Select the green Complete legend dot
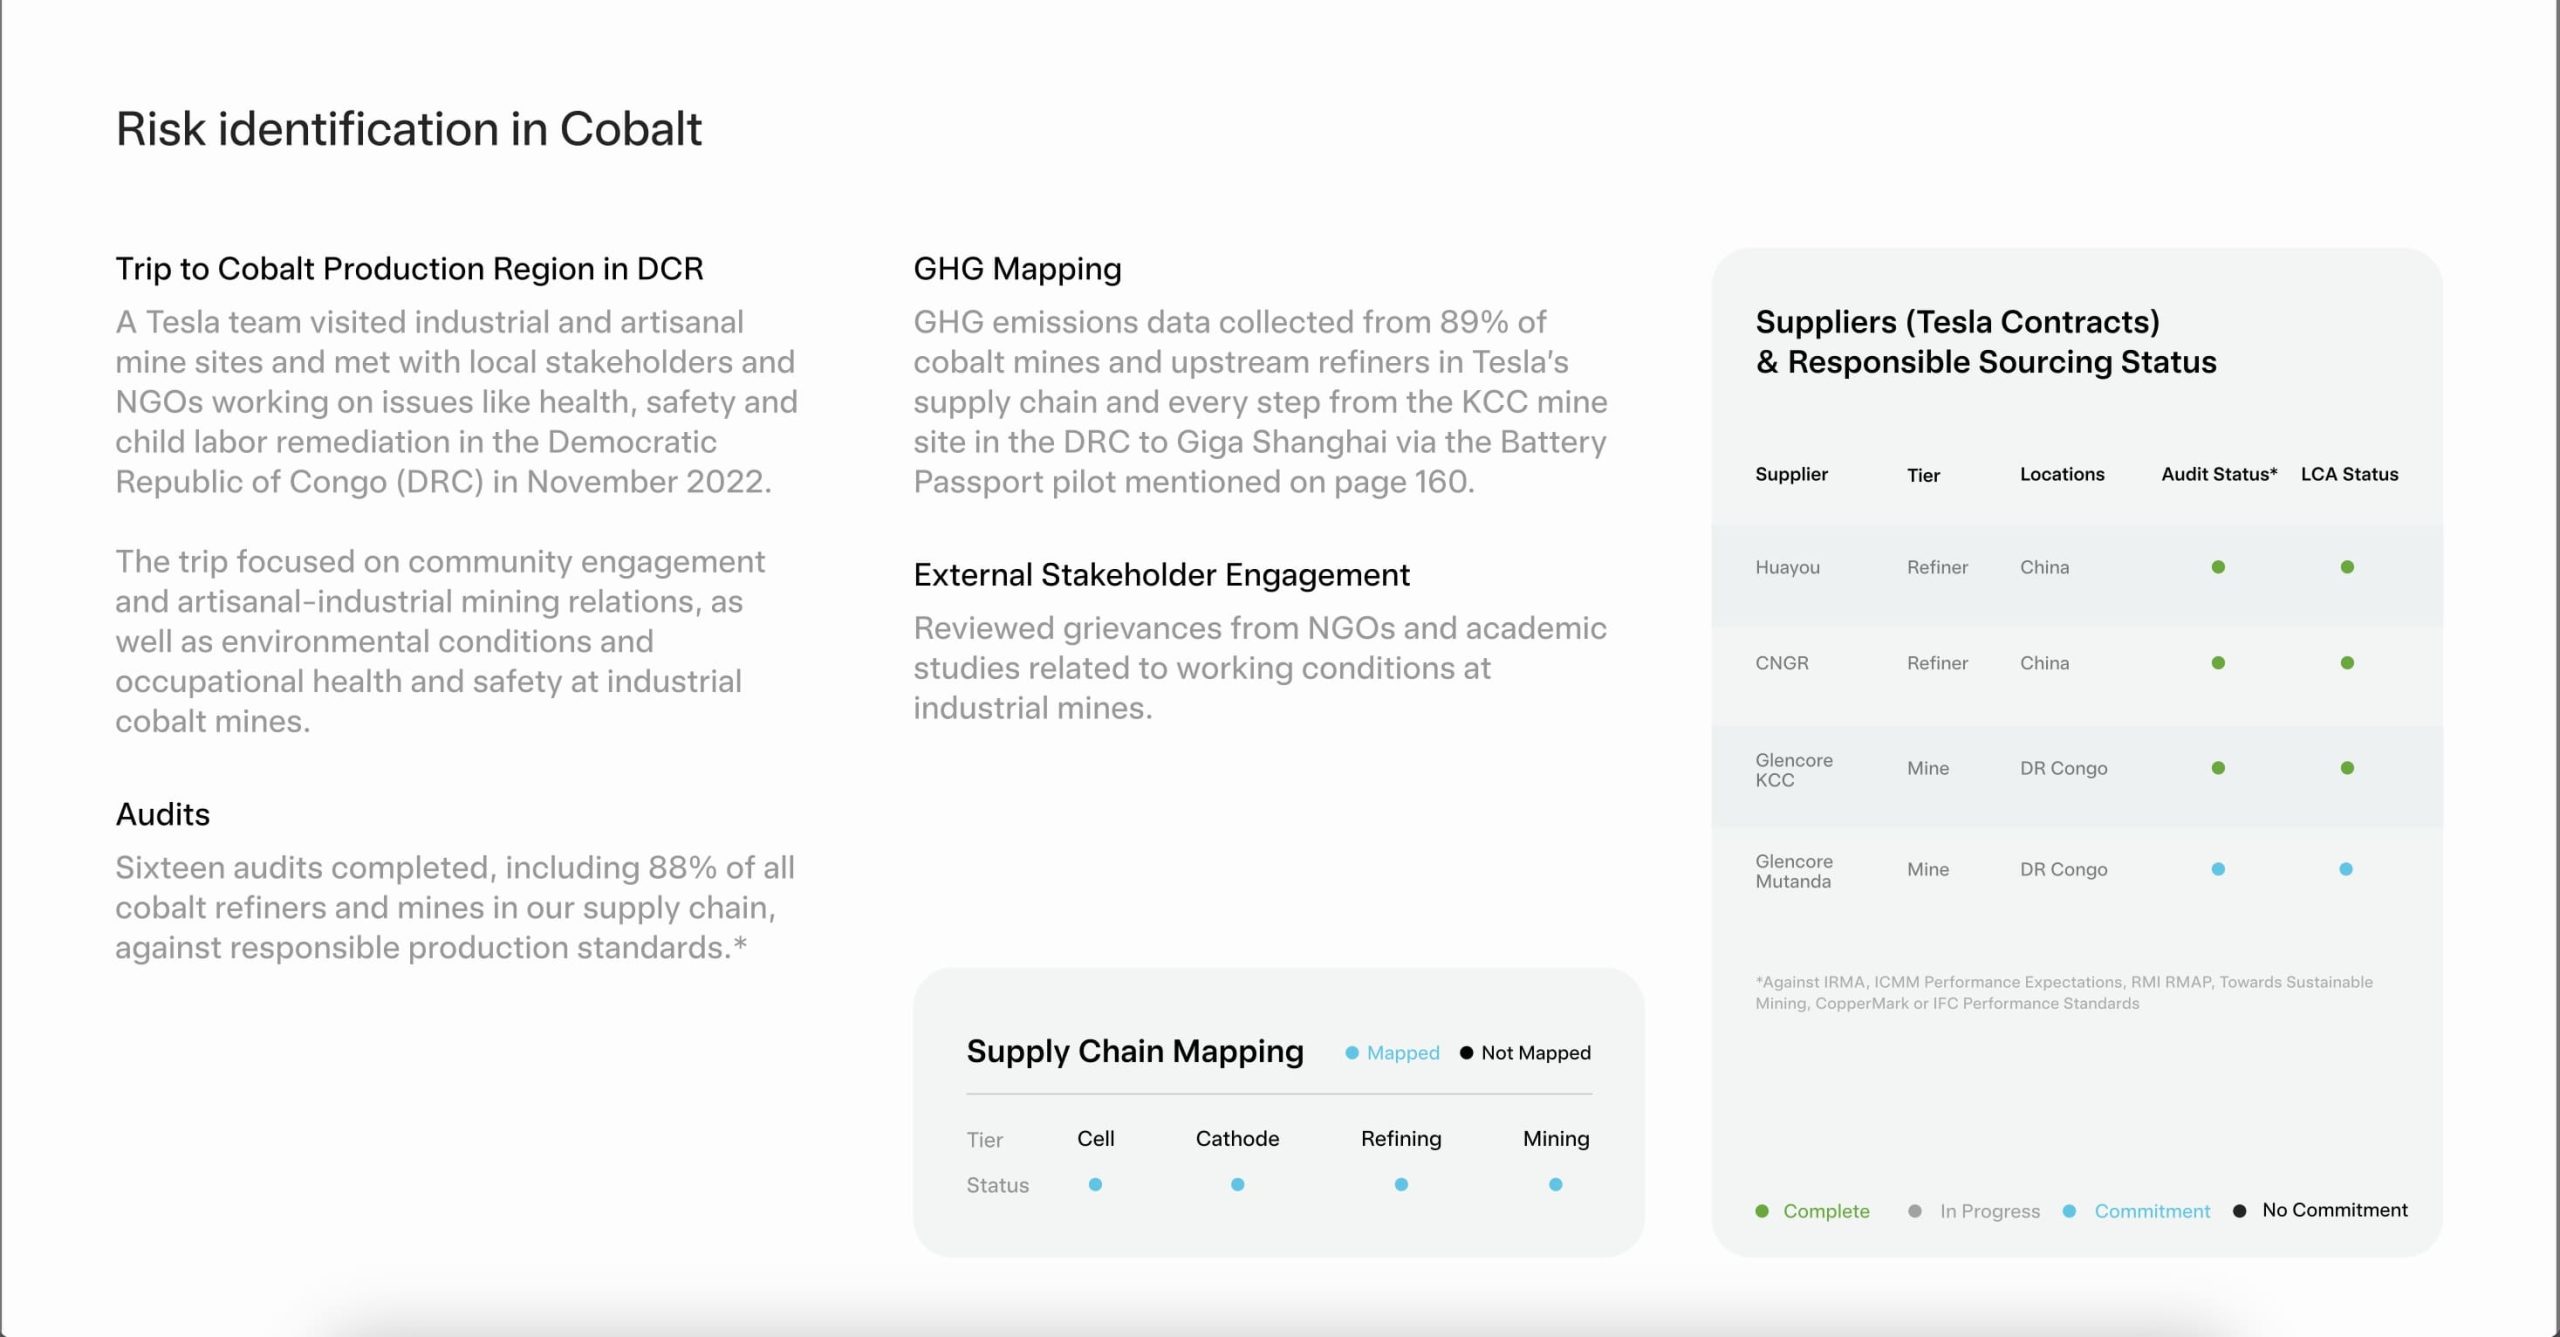The height and width of the screenshot is (1337, 2560). (x=1762, y=1211)
